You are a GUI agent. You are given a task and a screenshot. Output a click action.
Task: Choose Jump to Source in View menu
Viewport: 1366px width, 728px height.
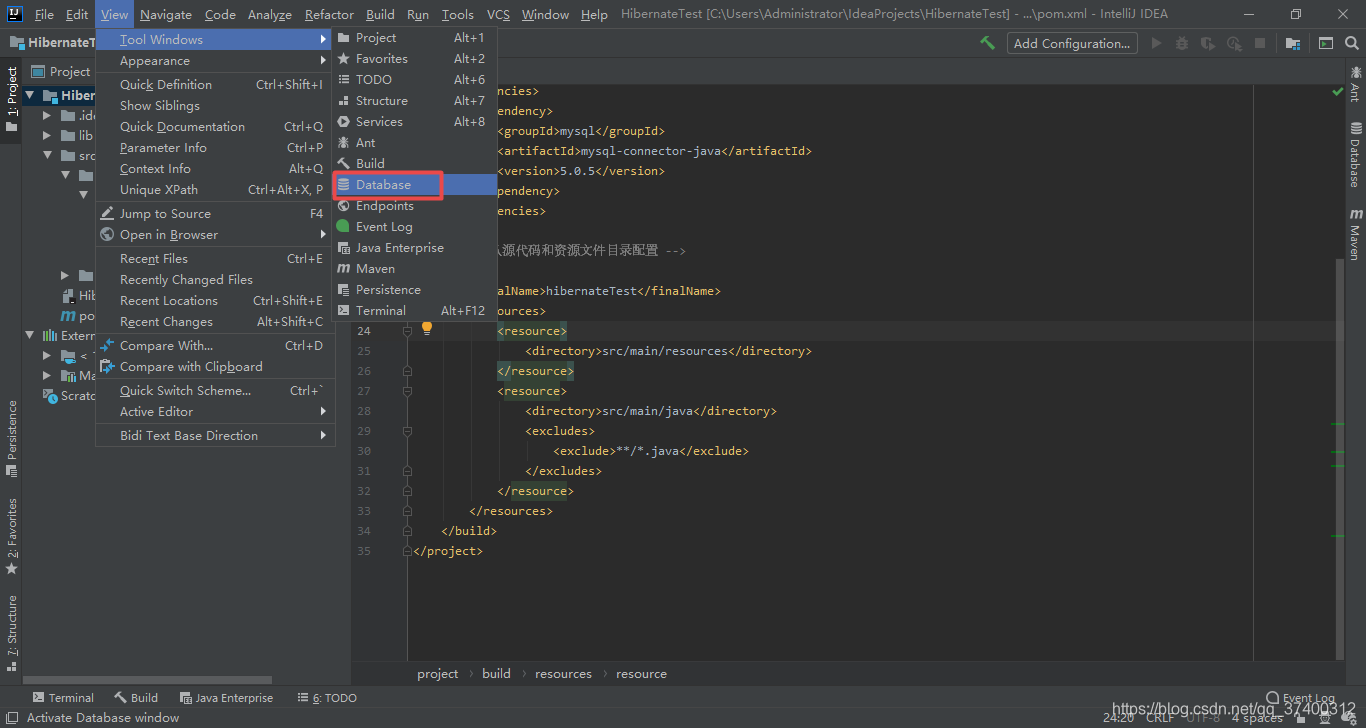(x=214, y=214)
